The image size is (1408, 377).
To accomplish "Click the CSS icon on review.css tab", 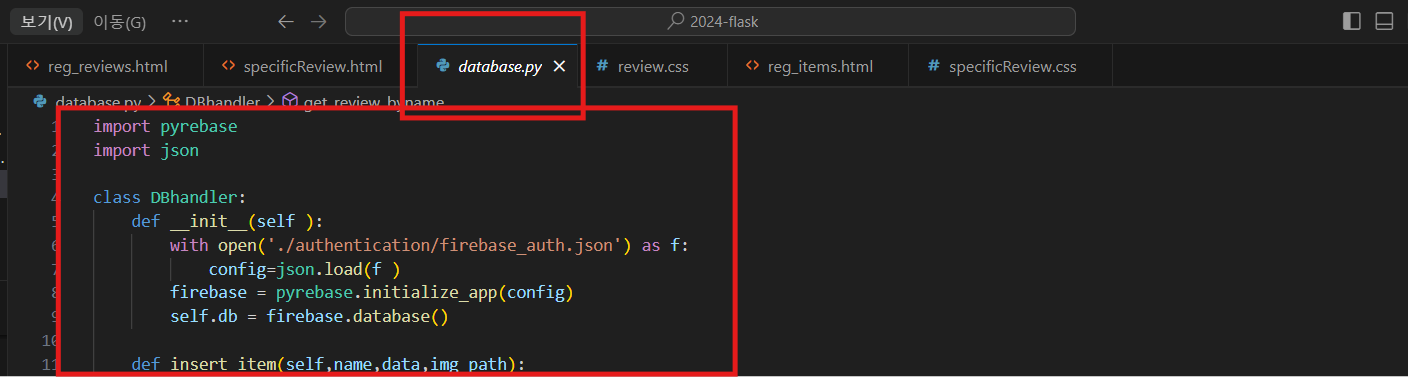I will [x=602, y=66].
